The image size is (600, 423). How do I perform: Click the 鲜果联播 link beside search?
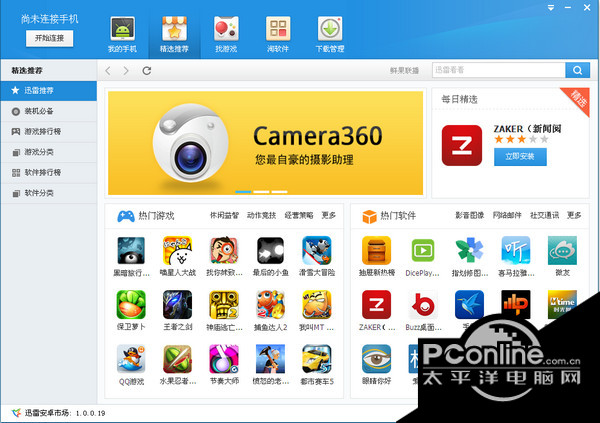point(404,71)
